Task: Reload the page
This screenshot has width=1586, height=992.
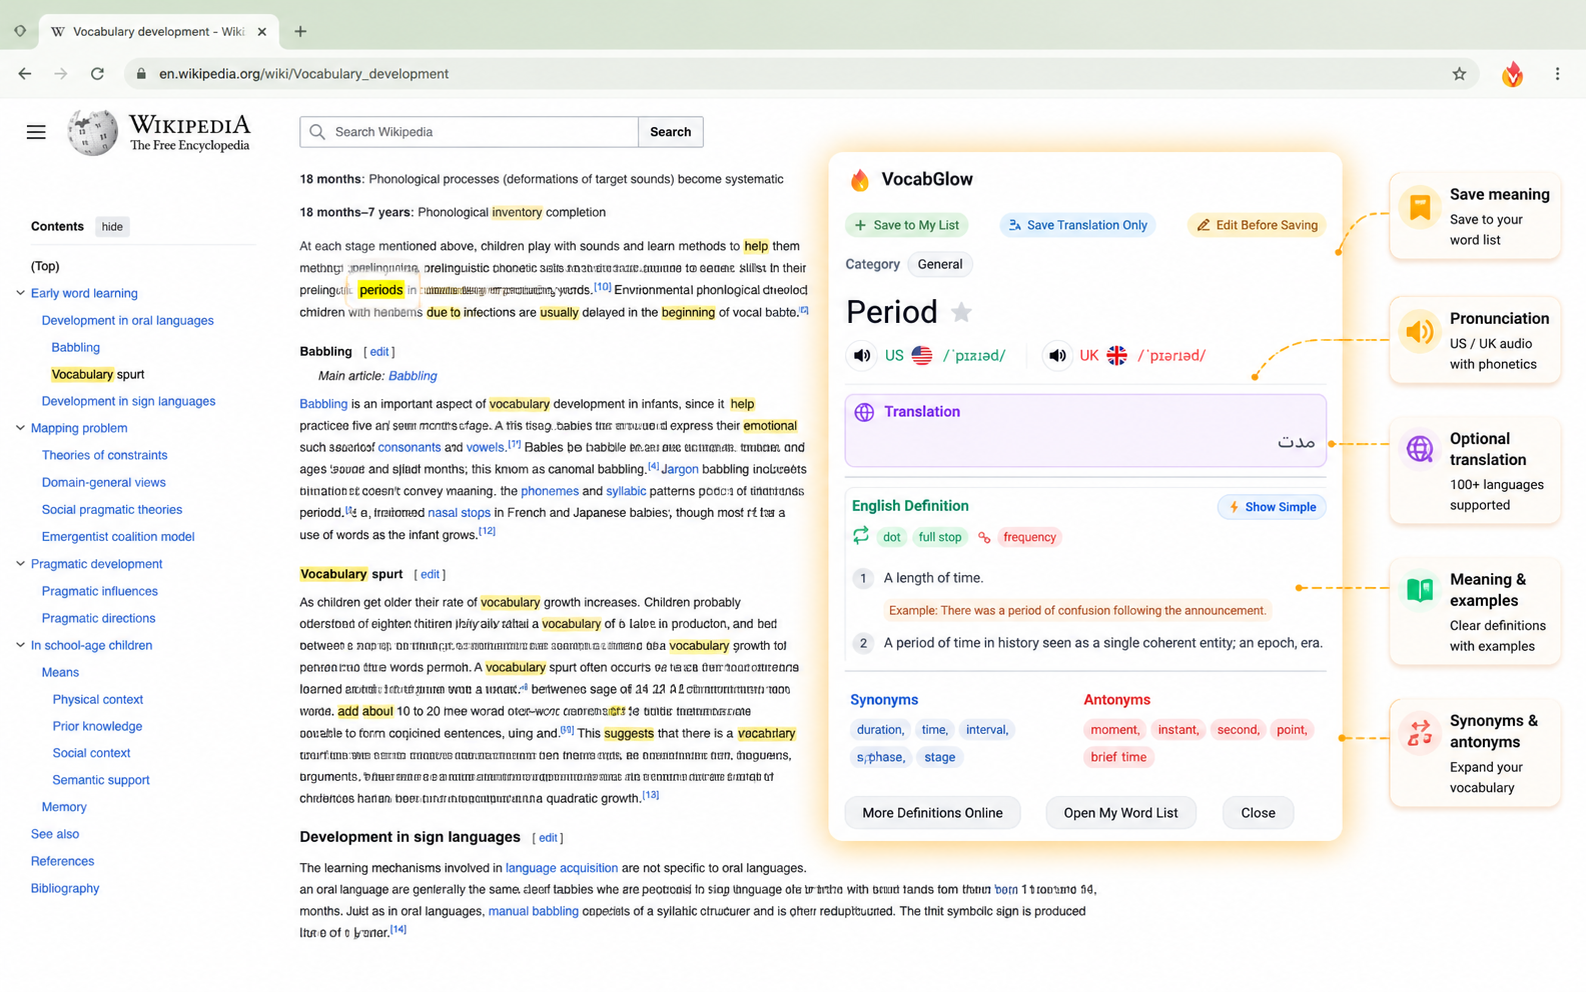Action: click(97, 74)
